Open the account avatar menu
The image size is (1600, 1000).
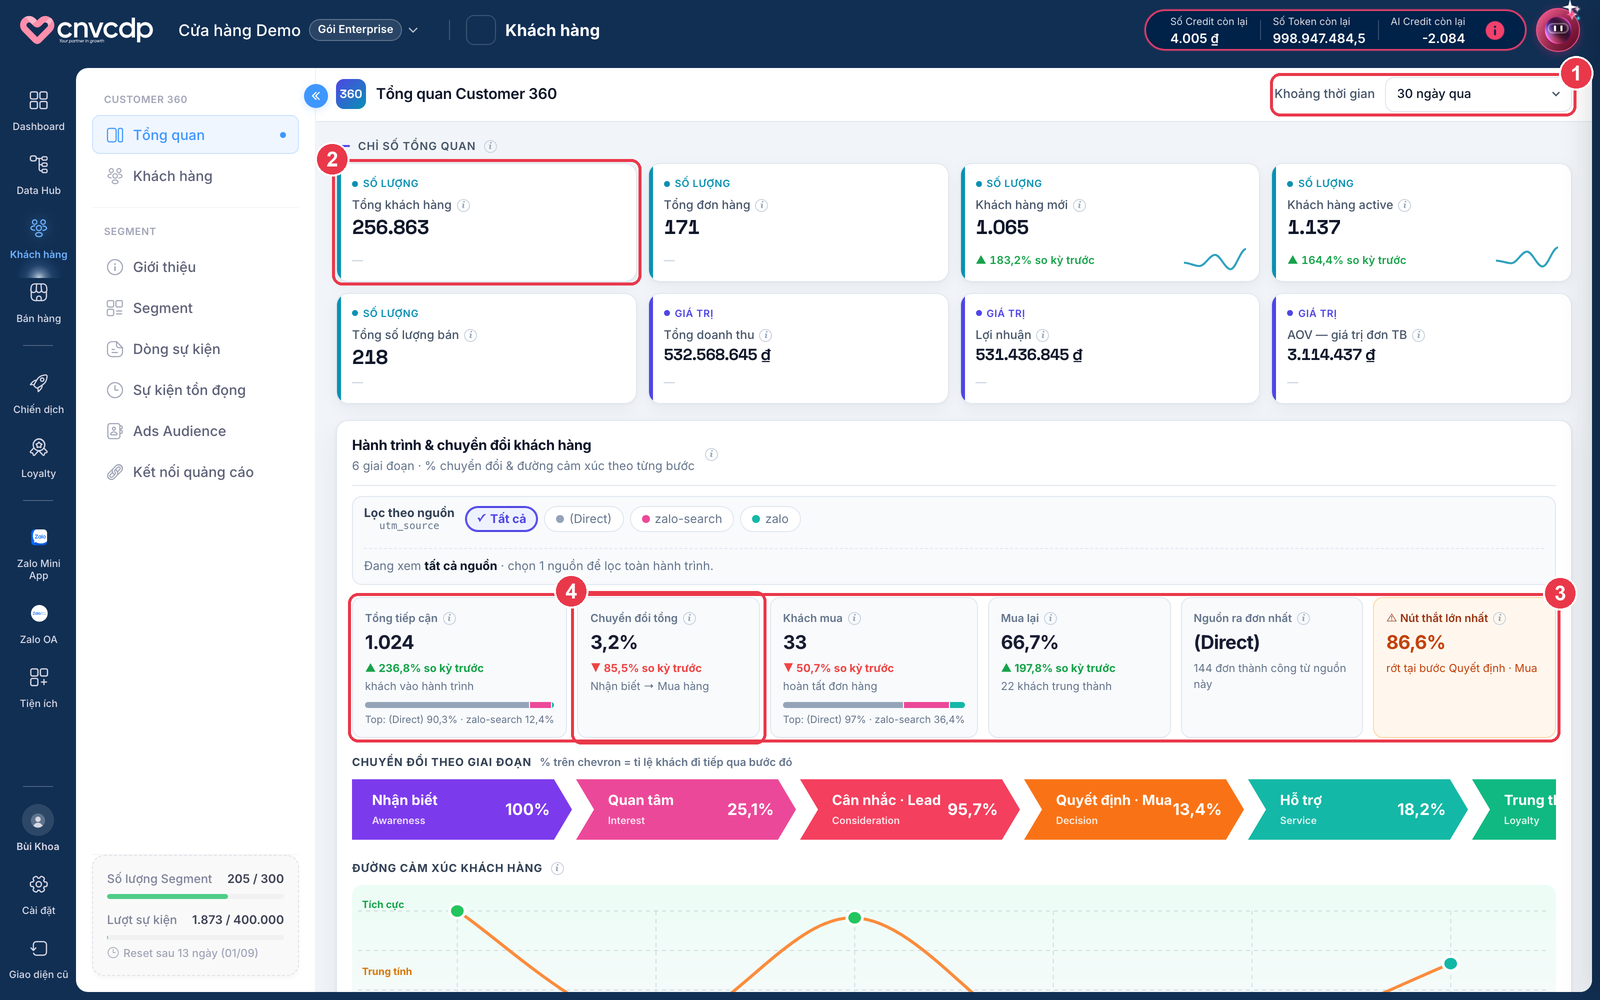tap(1558, 30)
